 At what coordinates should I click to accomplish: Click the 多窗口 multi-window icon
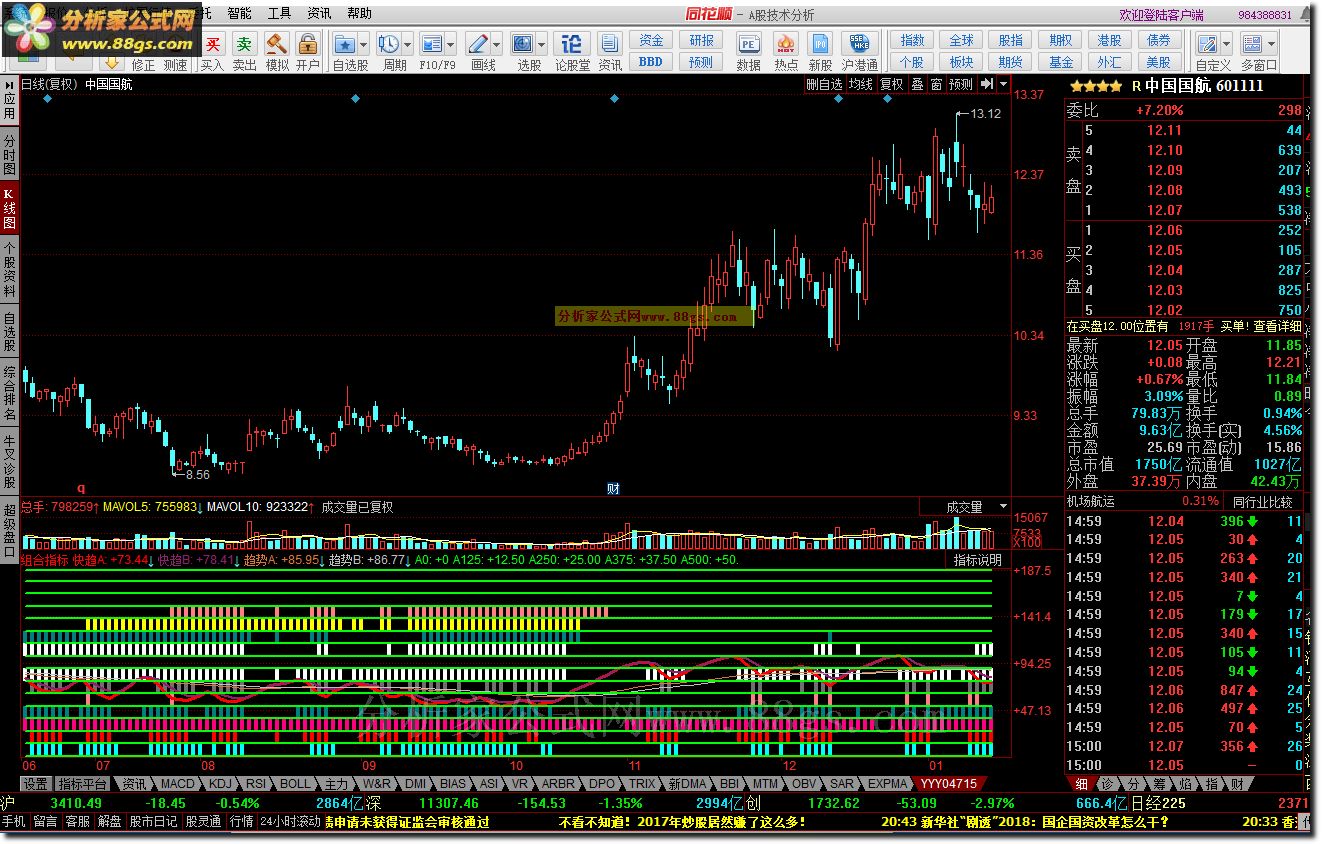[x=1253, y=44]
